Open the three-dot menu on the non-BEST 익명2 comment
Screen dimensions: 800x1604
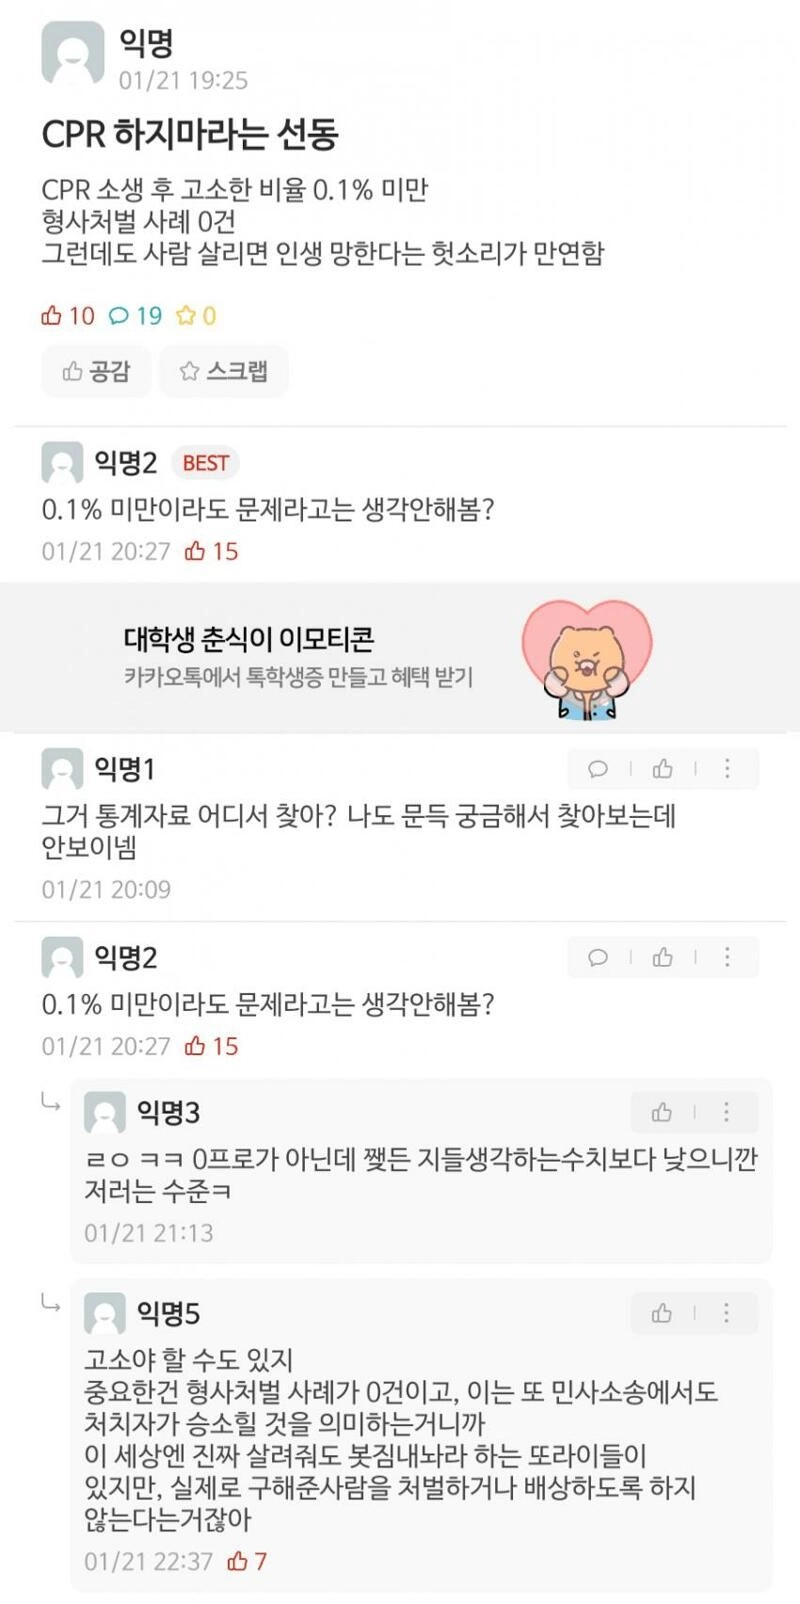click(727, 957)
